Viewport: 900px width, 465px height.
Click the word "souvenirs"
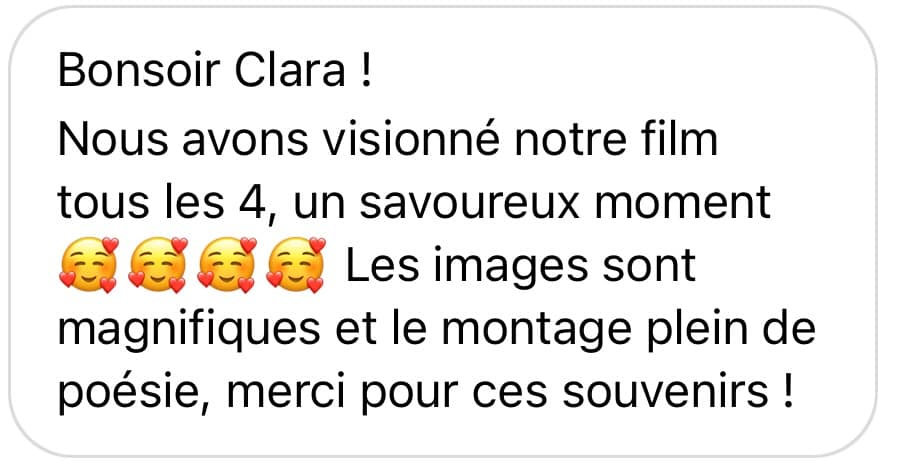click(665, 393)
